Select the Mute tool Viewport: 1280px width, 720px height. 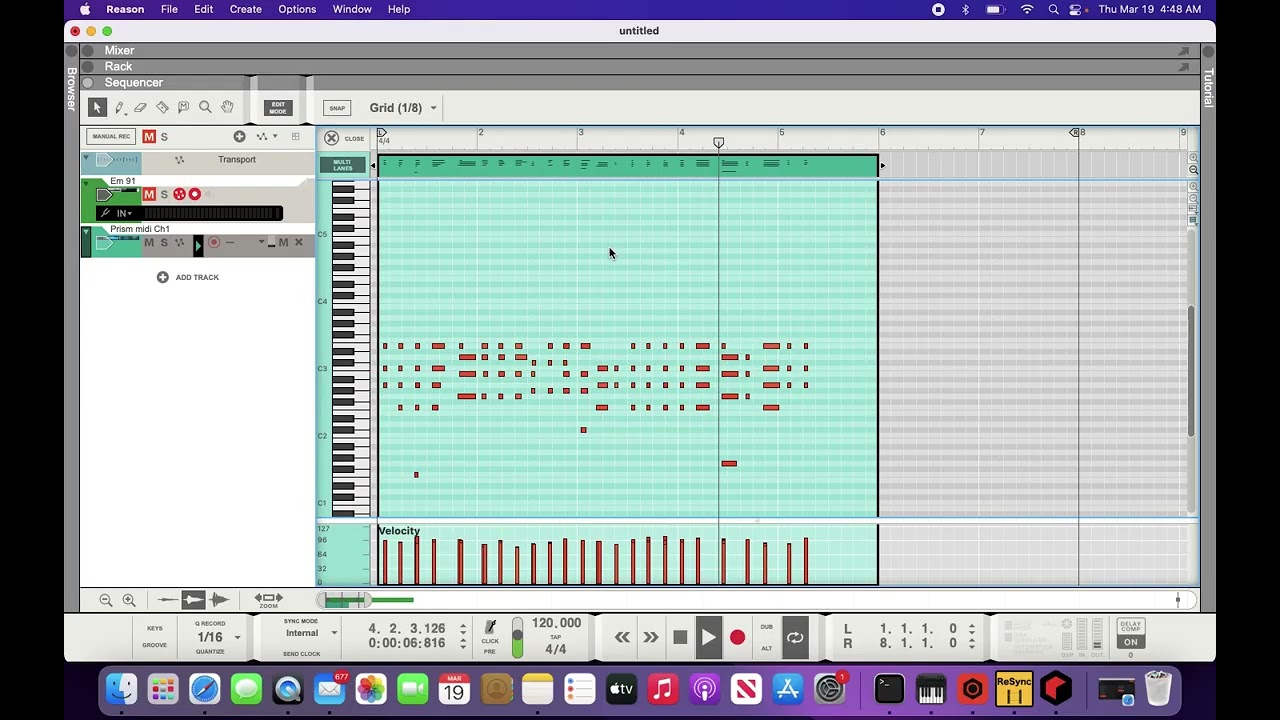(183, 107)
